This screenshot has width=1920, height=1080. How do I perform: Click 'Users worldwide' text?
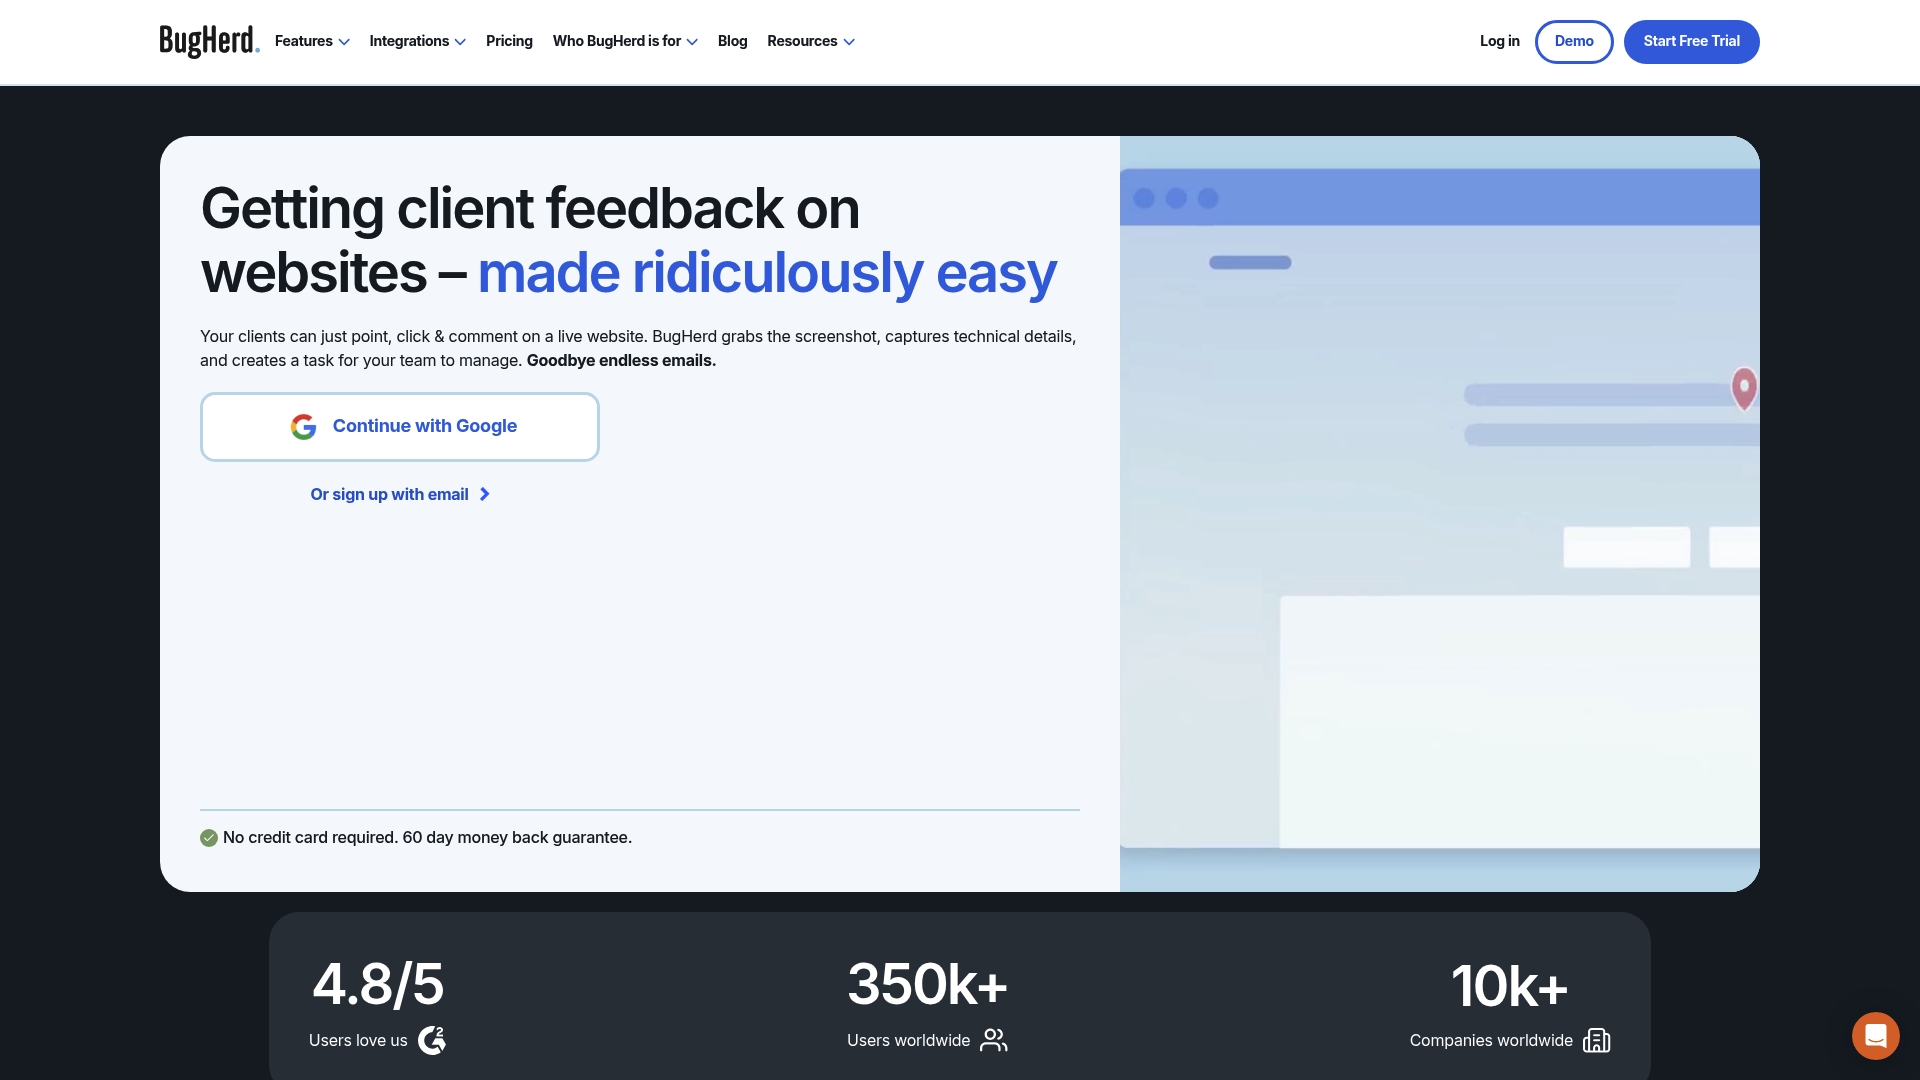coord(908,1040)
